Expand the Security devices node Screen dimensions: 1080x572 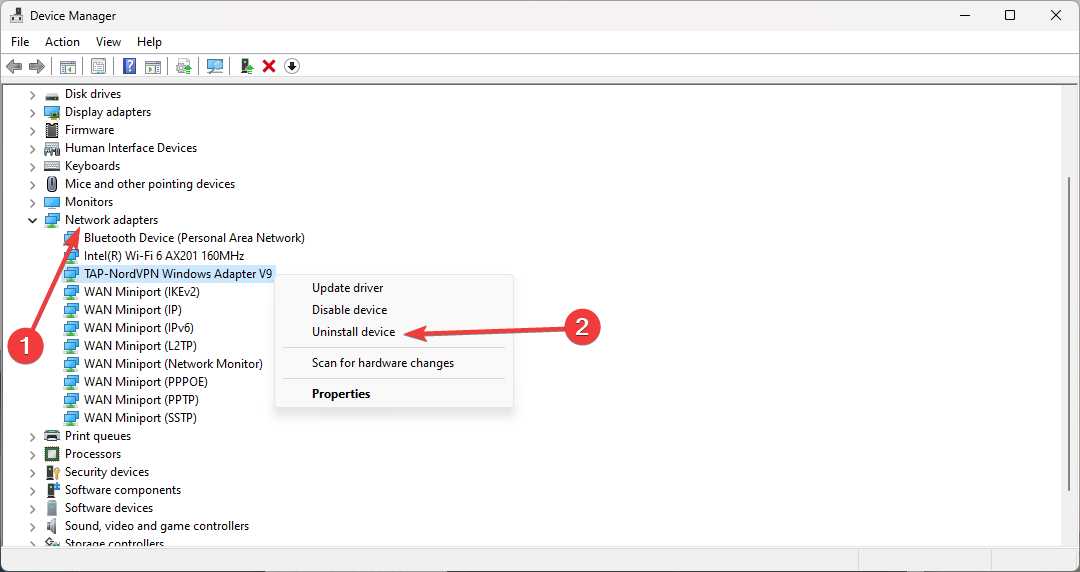click(32, 472)
